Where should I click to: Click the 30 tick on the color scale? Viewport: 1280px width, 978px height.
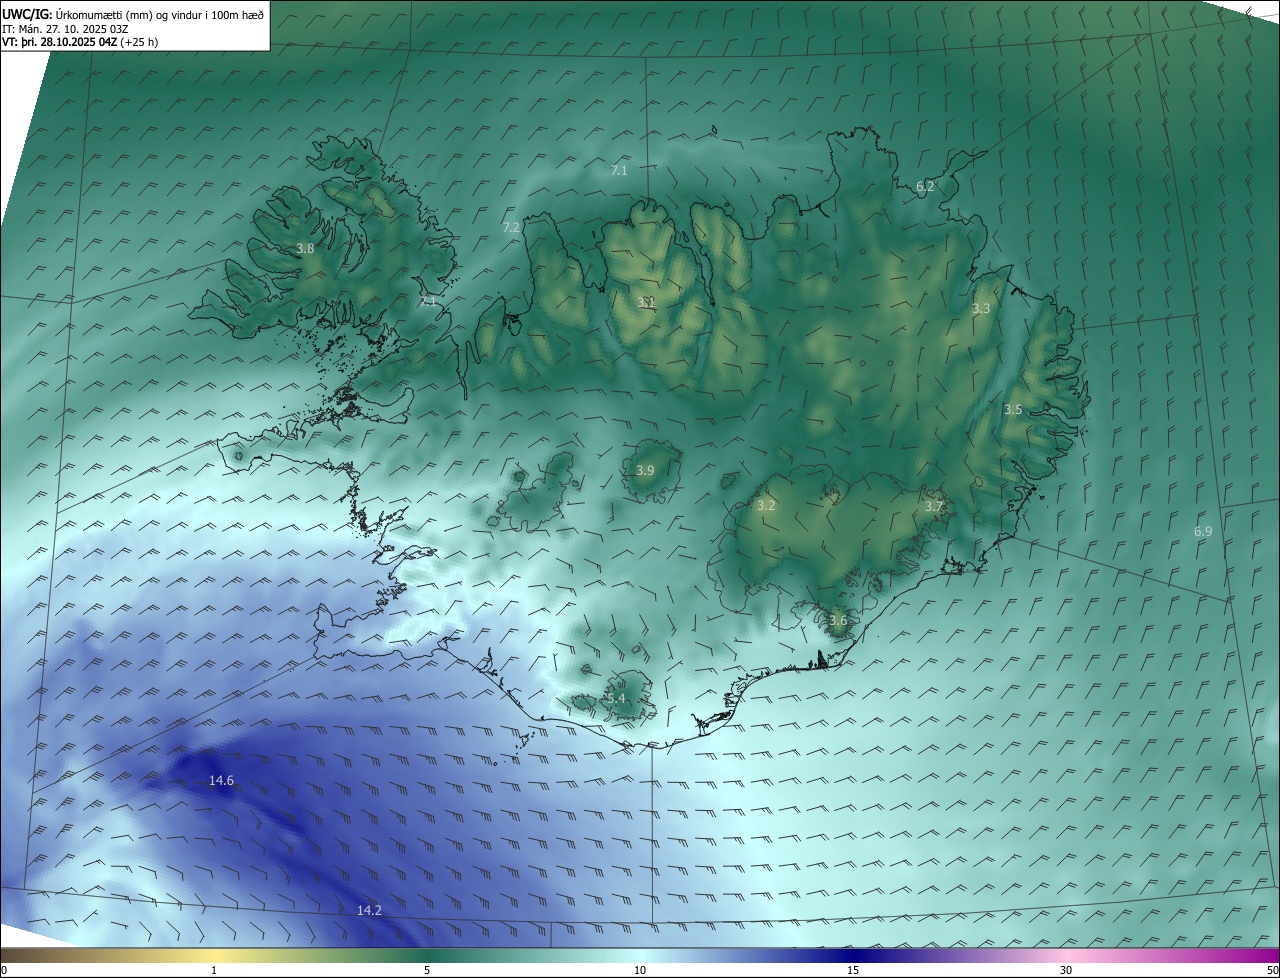tap(1066, 970)
